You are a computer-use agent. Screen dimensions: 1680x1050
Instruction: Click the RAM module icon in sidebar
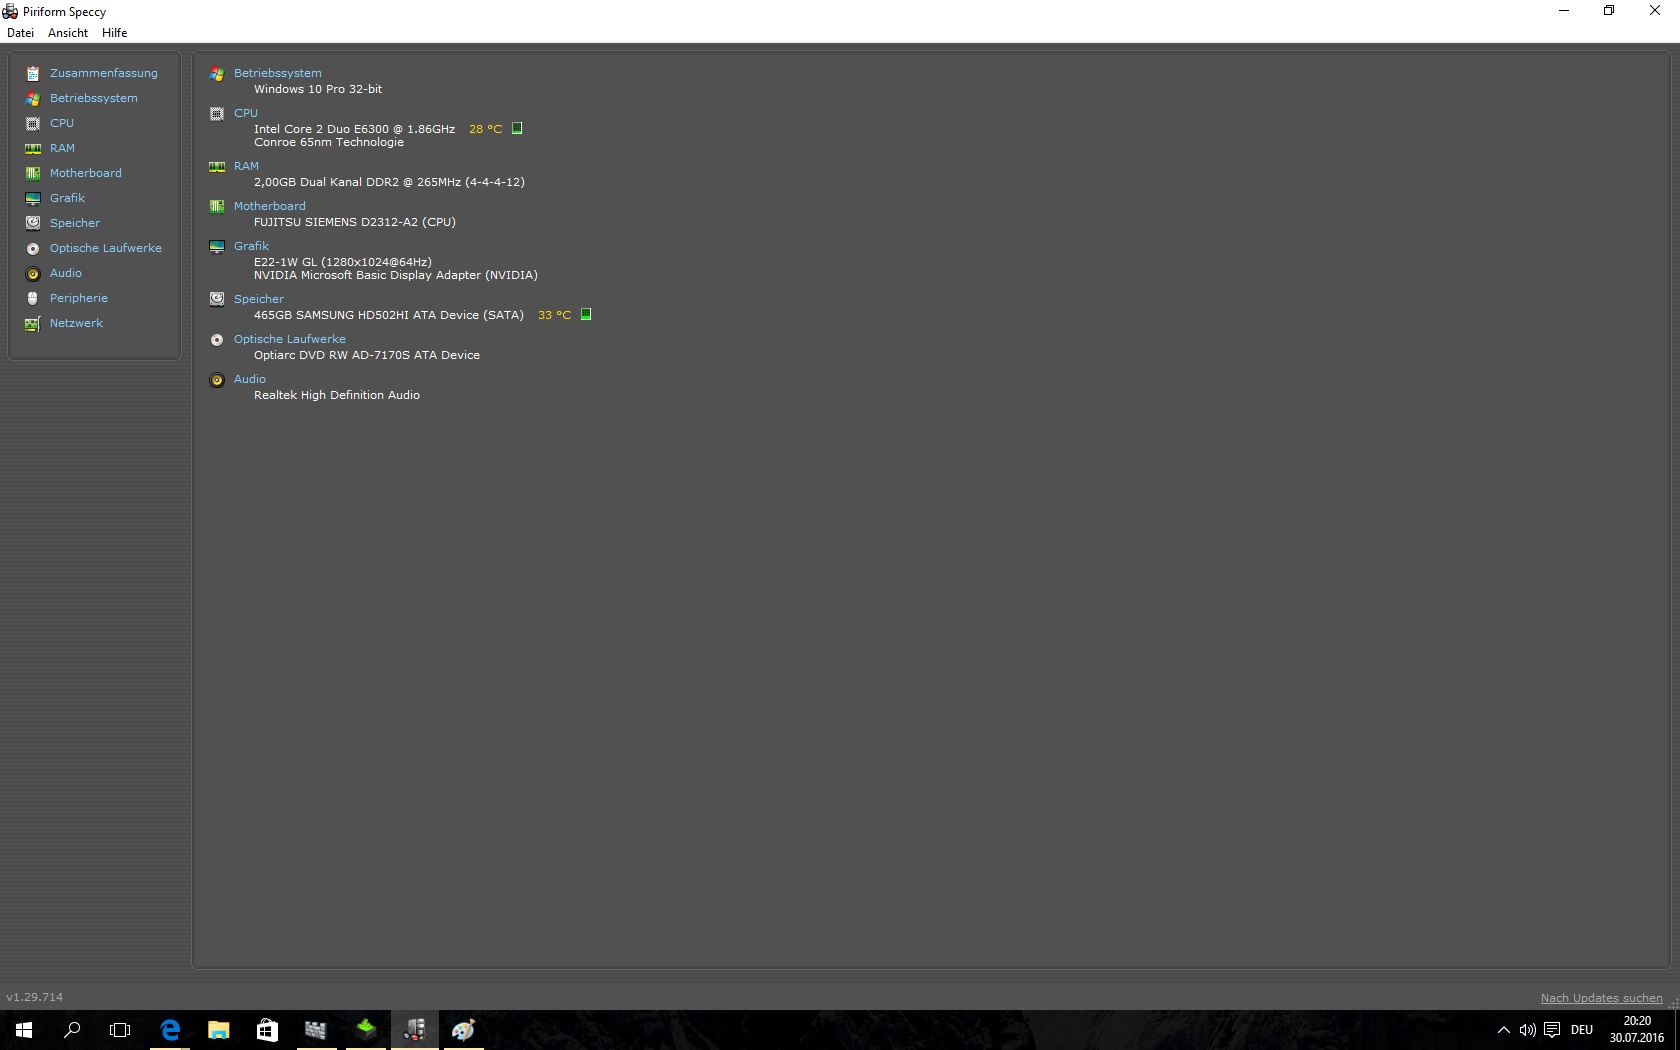point(33,148)
